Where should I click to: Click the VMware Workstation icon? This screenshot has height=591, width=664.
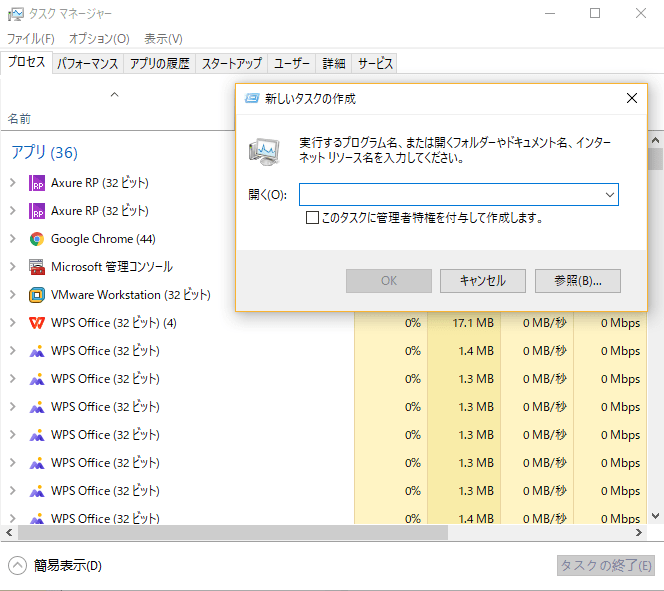point(37,295)
